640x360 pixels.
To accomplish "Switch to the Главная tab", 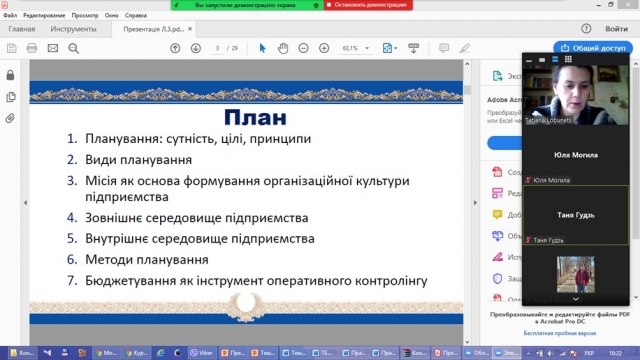I will tap(22, 29).
